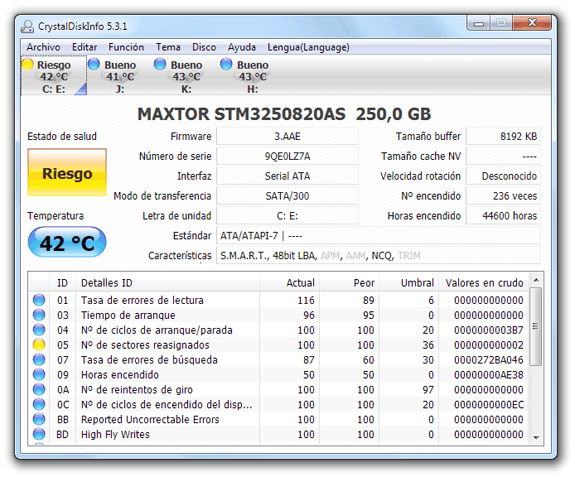
Task: Click the Tamaño cache NV empty field
Action: click(x=503, y=156)
